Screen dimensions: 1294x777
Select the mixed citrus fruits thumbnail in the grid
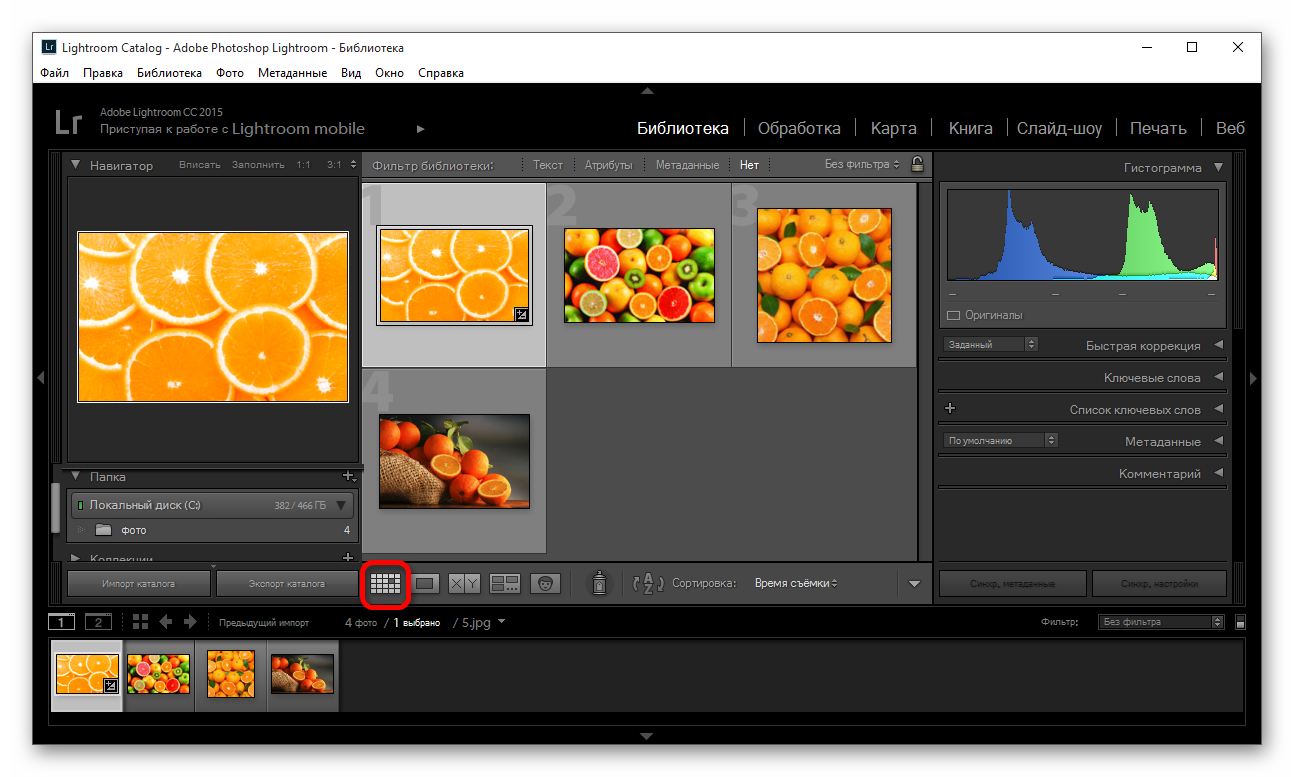click(x=639, y=275)
